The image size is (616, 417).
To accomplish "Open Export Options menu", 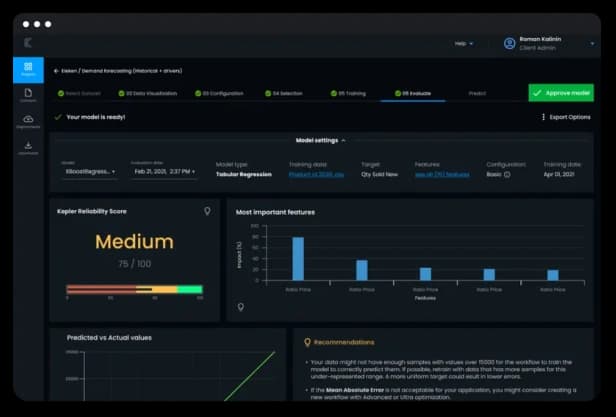I will pyautogui.click(x=566, y=117).
